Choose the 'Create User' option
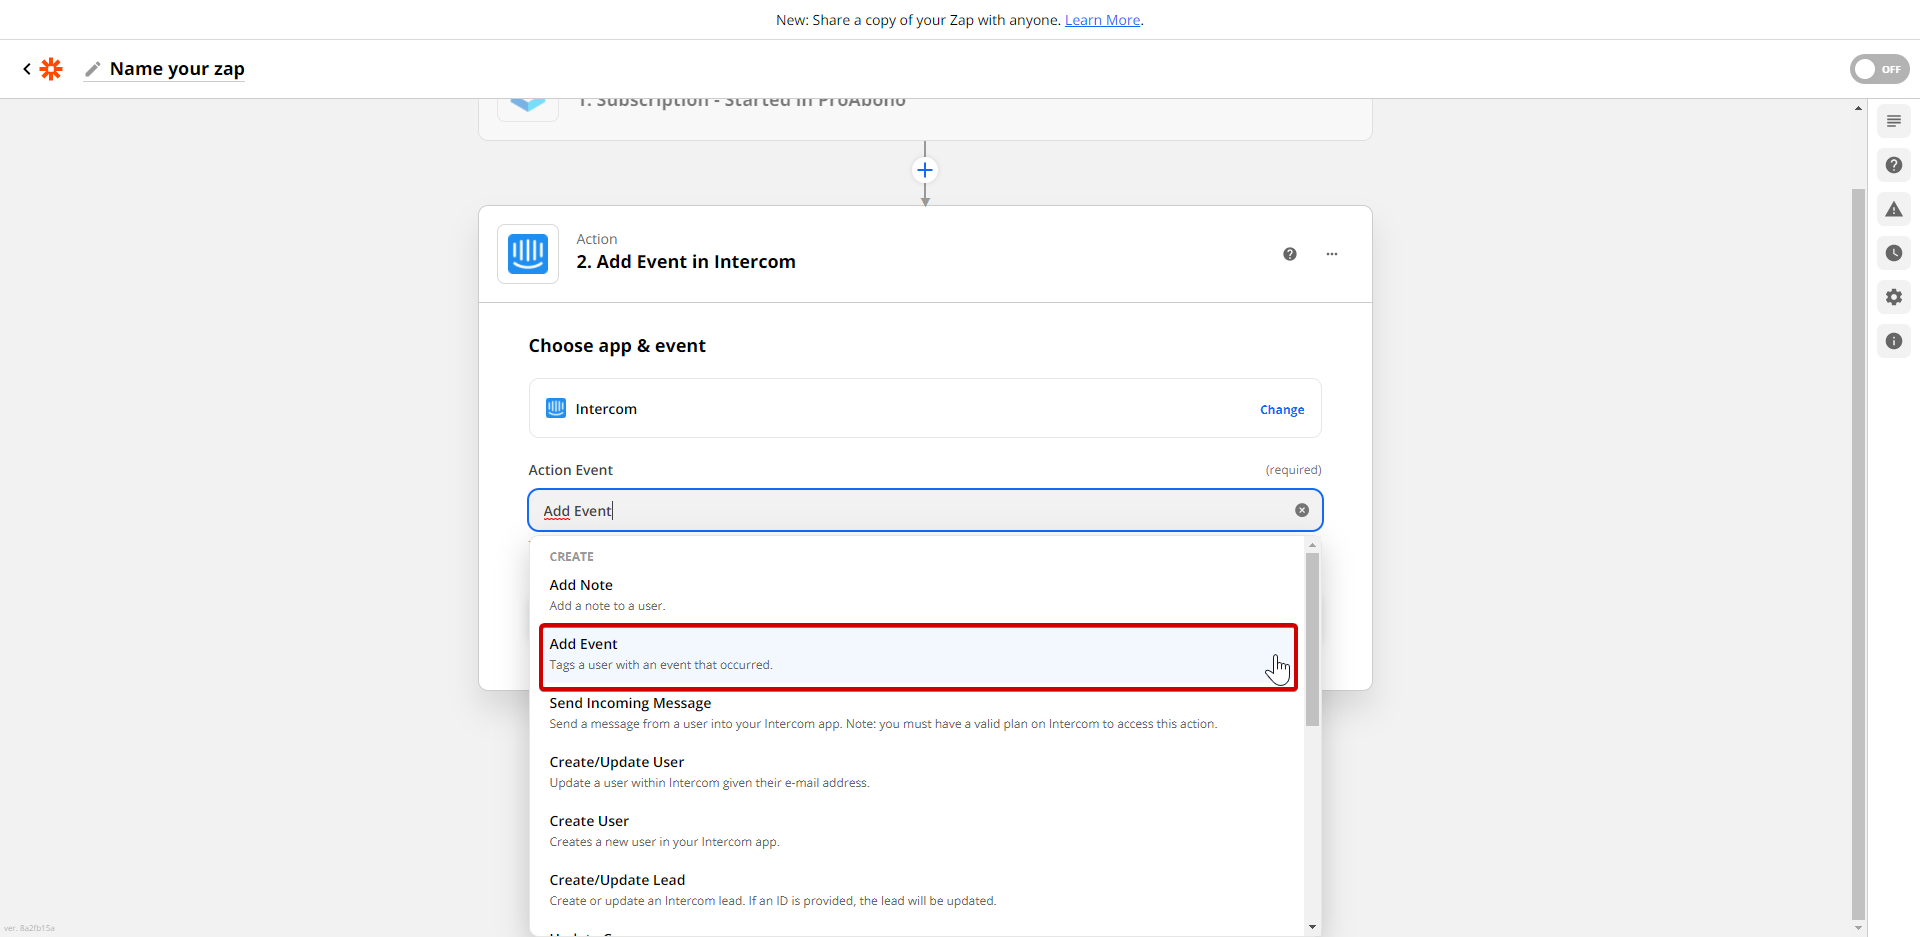The image size is (1920, 937). (918, 831)
